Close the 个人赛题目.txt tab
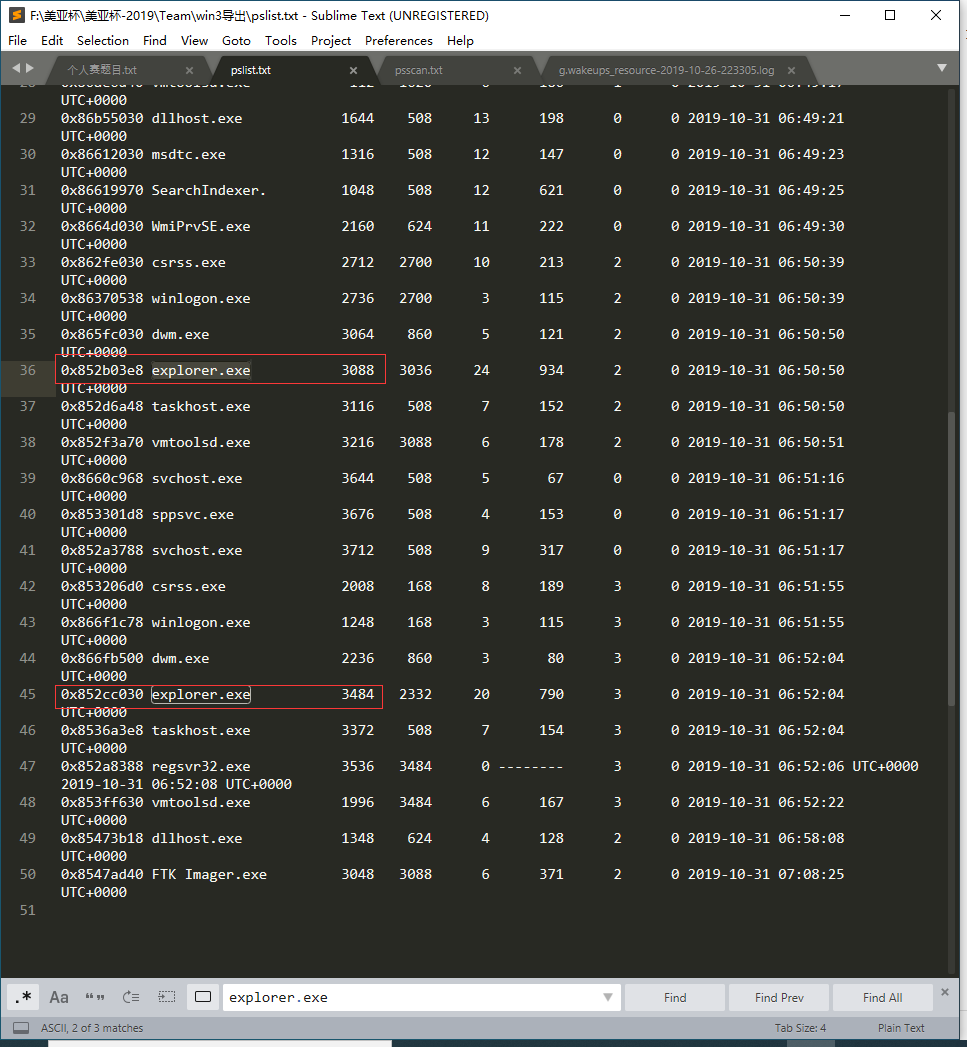The width and height of the screenshot is (967, 1047). pos(190,70)
